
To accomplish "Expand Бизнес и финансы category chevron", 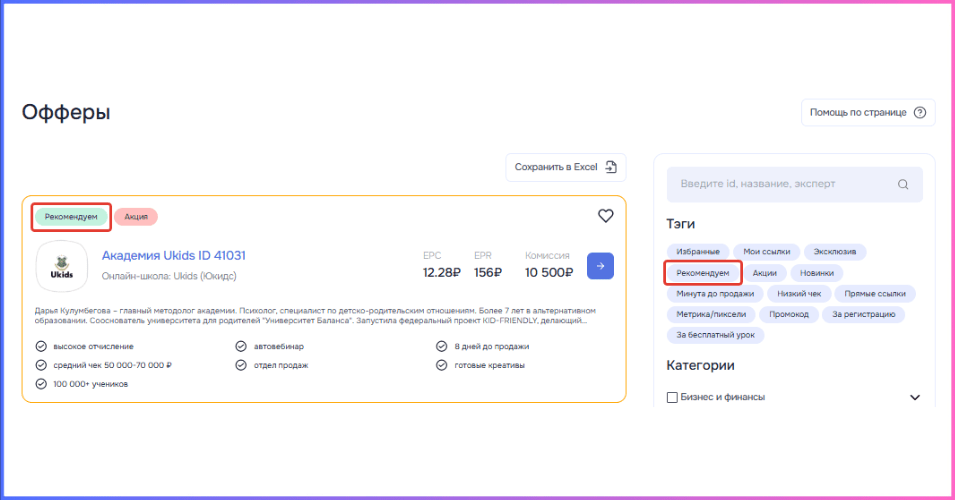I will coord(914,397).
